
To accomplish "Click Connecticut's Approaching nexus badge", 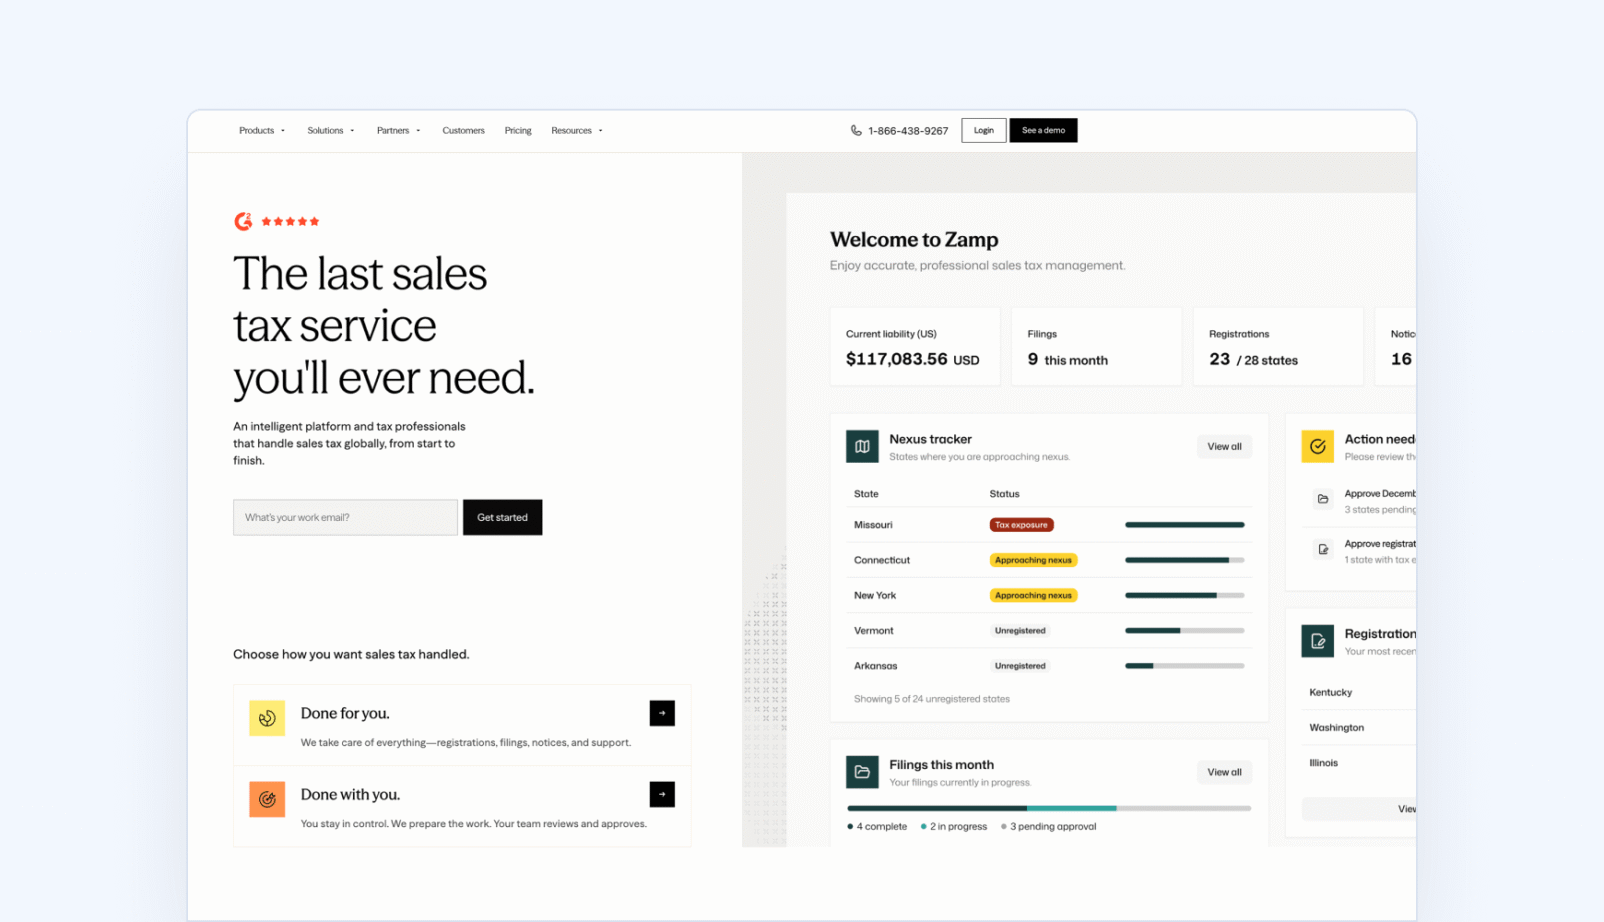I will [x=1033, y=560].
